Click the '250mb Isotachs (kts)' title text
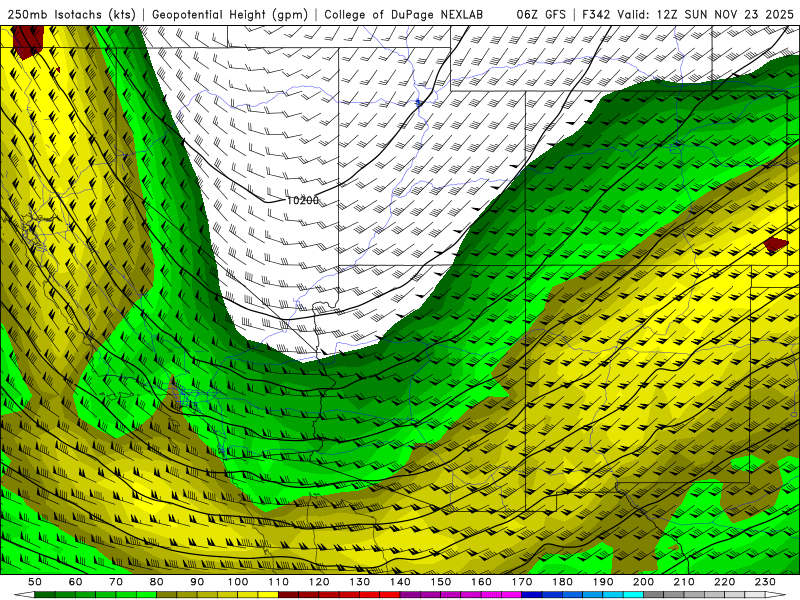The width and height of the screenshot is (800, 600). [71, 14]
